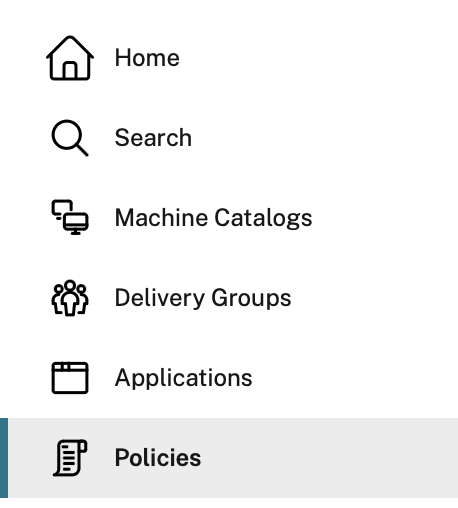Image resolution: width=458 pixels, height=508 pixels.
Task: Click empty row space right of Search
Action: [323, 138]
